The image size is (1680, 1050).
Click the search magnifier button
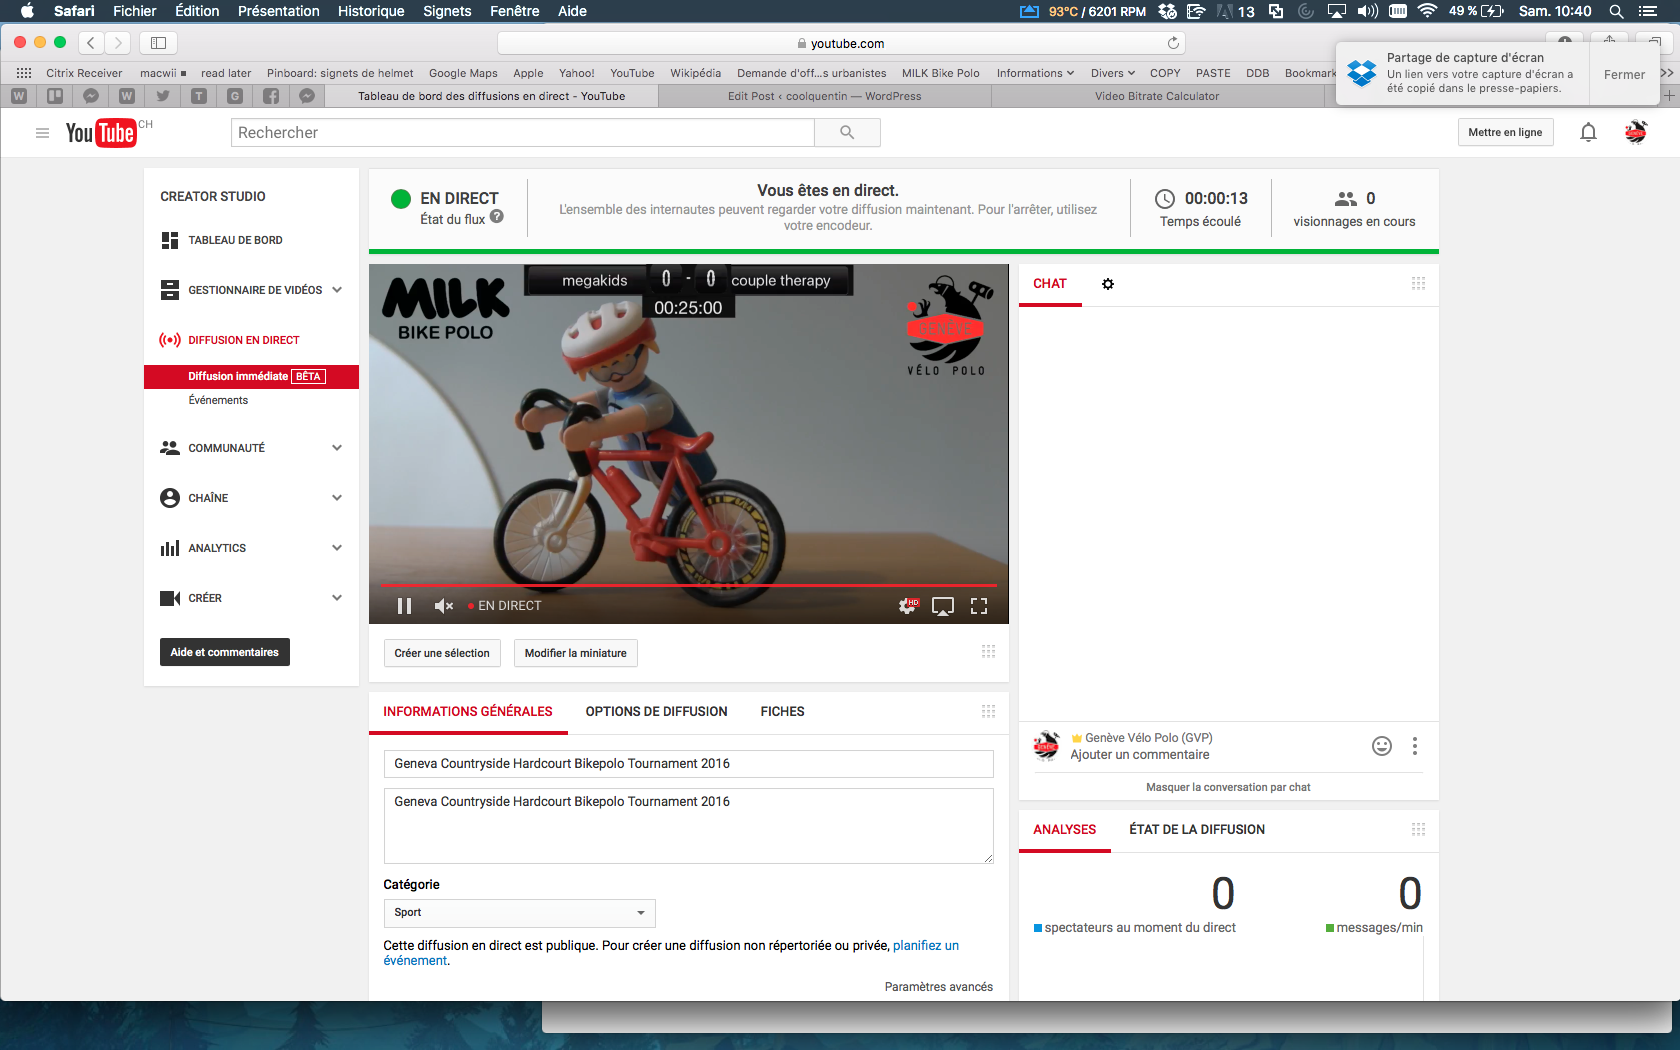[847, 133]
